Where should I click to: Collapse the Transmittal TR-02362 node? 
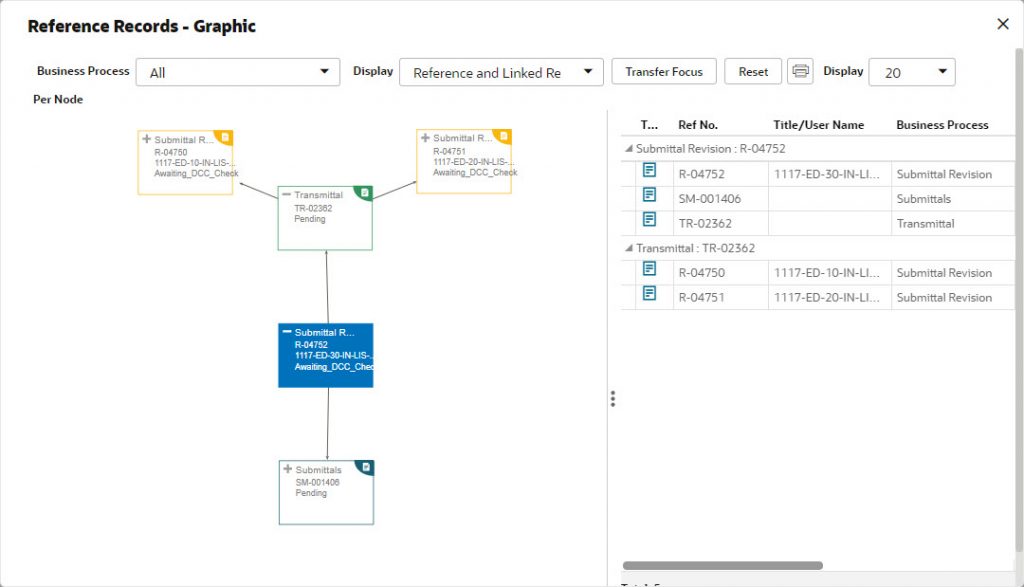click(x=286, y=195)
